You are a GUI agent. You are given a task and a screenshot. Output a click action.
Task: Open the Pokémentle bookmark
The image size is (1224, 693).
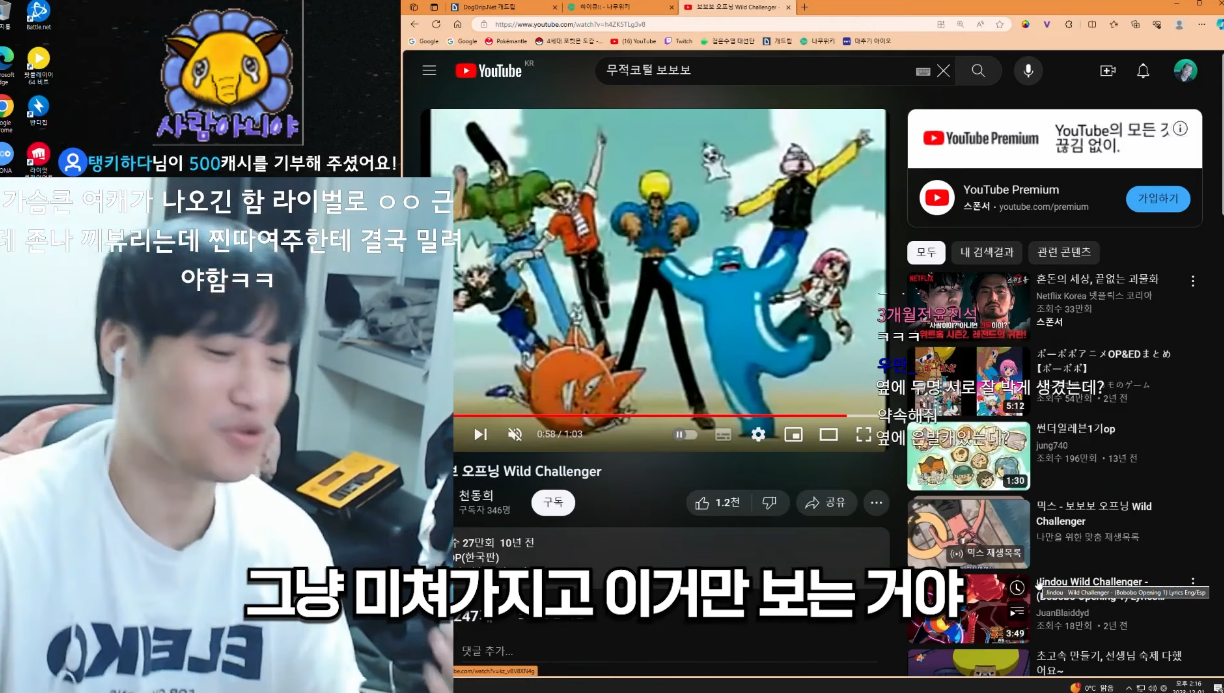[x=505, y=41]
